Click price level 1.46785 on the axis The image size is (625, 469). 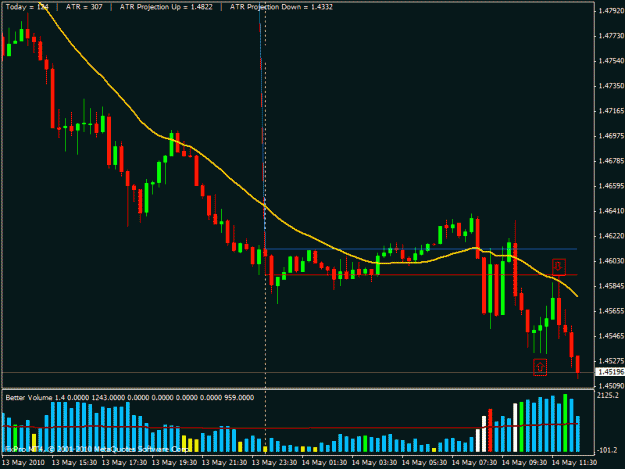coord(611,161)
